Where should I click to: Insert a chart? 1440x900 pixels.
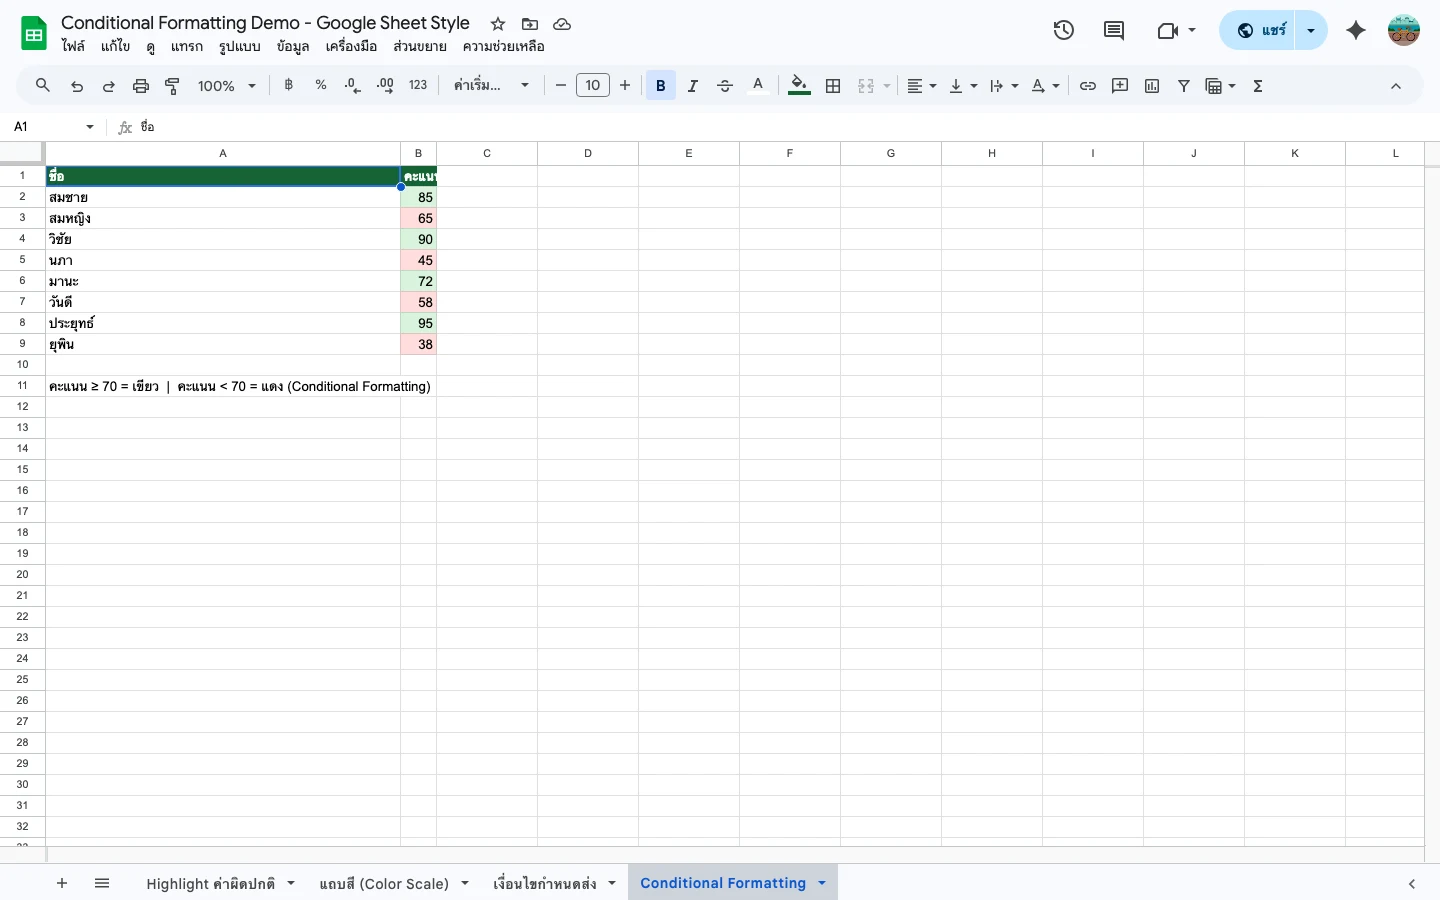coord(1152,85)
